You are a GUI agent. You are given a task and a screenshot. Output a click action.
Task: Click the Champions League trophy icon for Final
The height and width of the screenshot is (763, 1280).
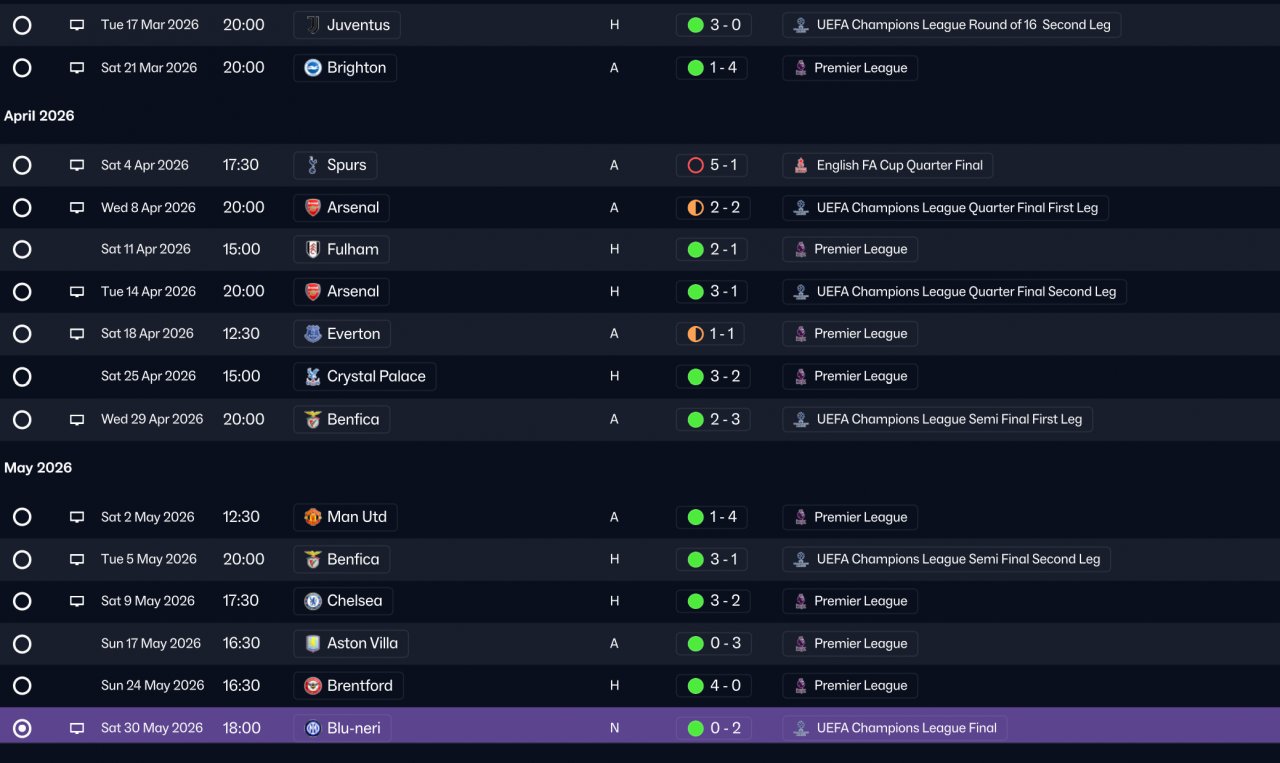click(x=800, y=728)
